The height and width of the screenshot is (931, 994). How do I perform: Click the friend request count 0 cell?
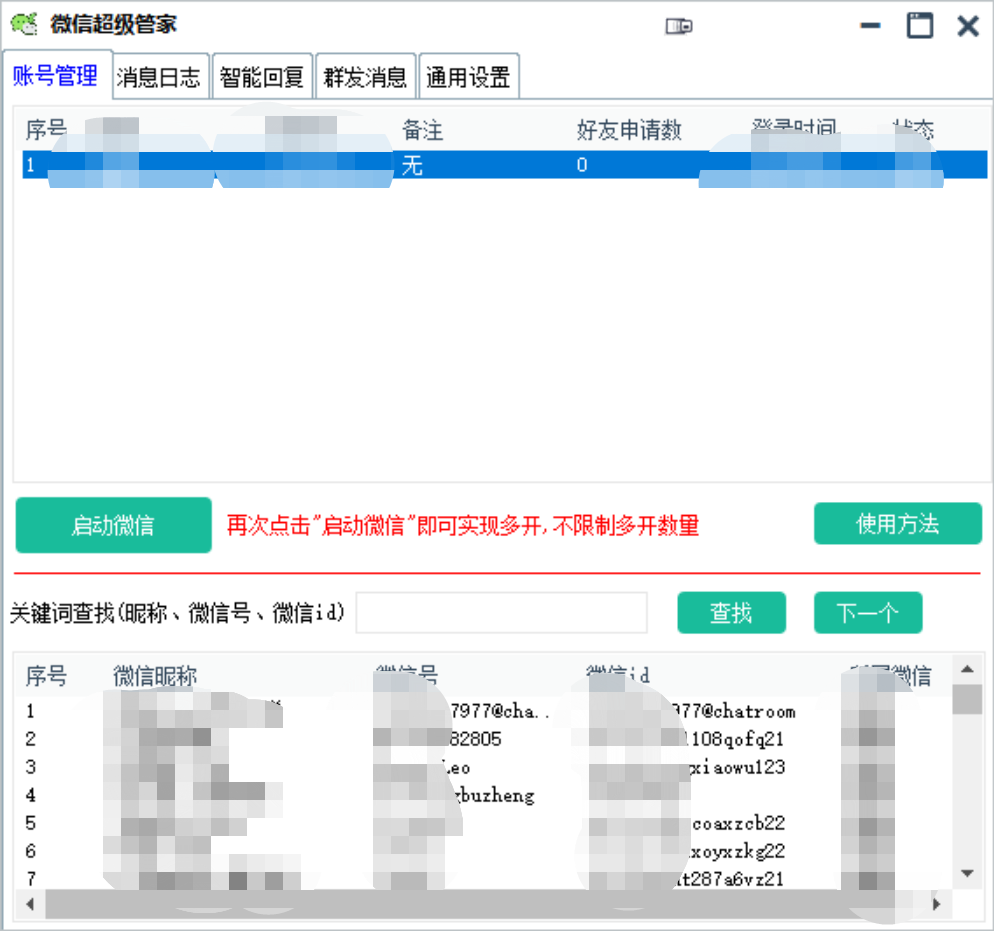coord(582,165)
